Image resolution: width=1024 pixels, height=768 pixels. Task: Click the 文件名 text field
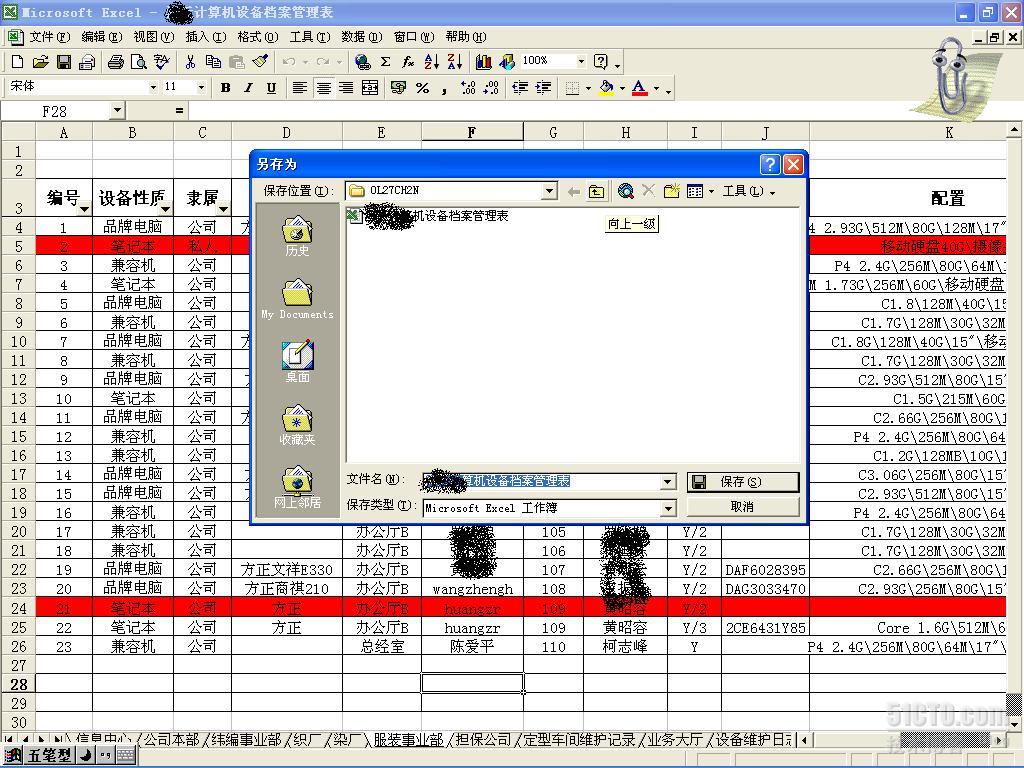point(541,482)
